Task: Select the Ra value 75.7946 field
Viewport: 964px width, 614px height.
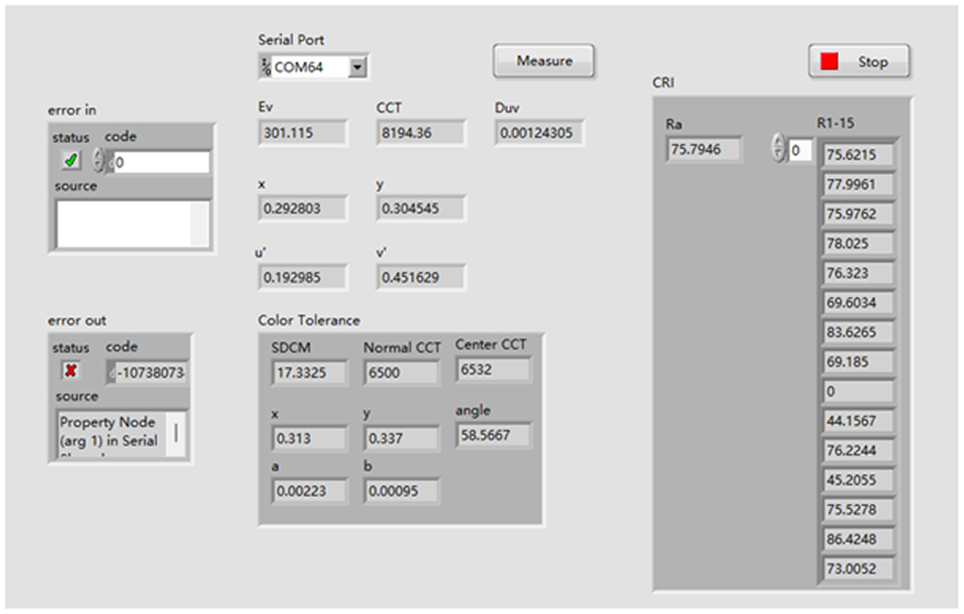Action: (x=704, y=150)
